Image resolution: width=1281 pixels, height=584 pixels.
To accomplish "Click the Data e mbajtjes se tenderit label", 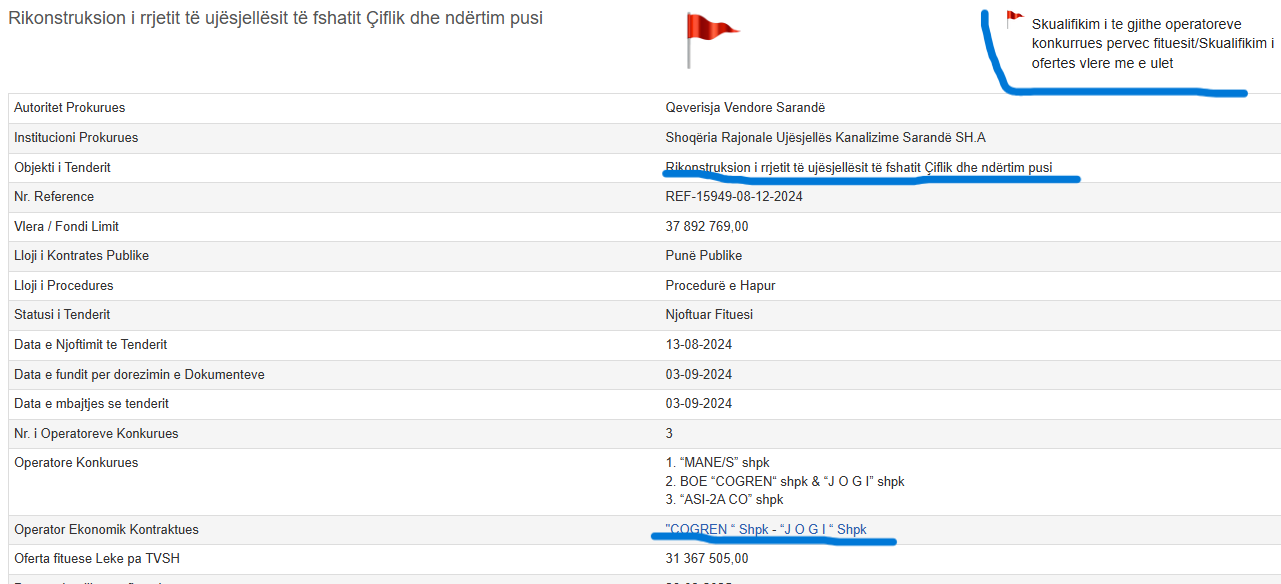I will point(91,404).
